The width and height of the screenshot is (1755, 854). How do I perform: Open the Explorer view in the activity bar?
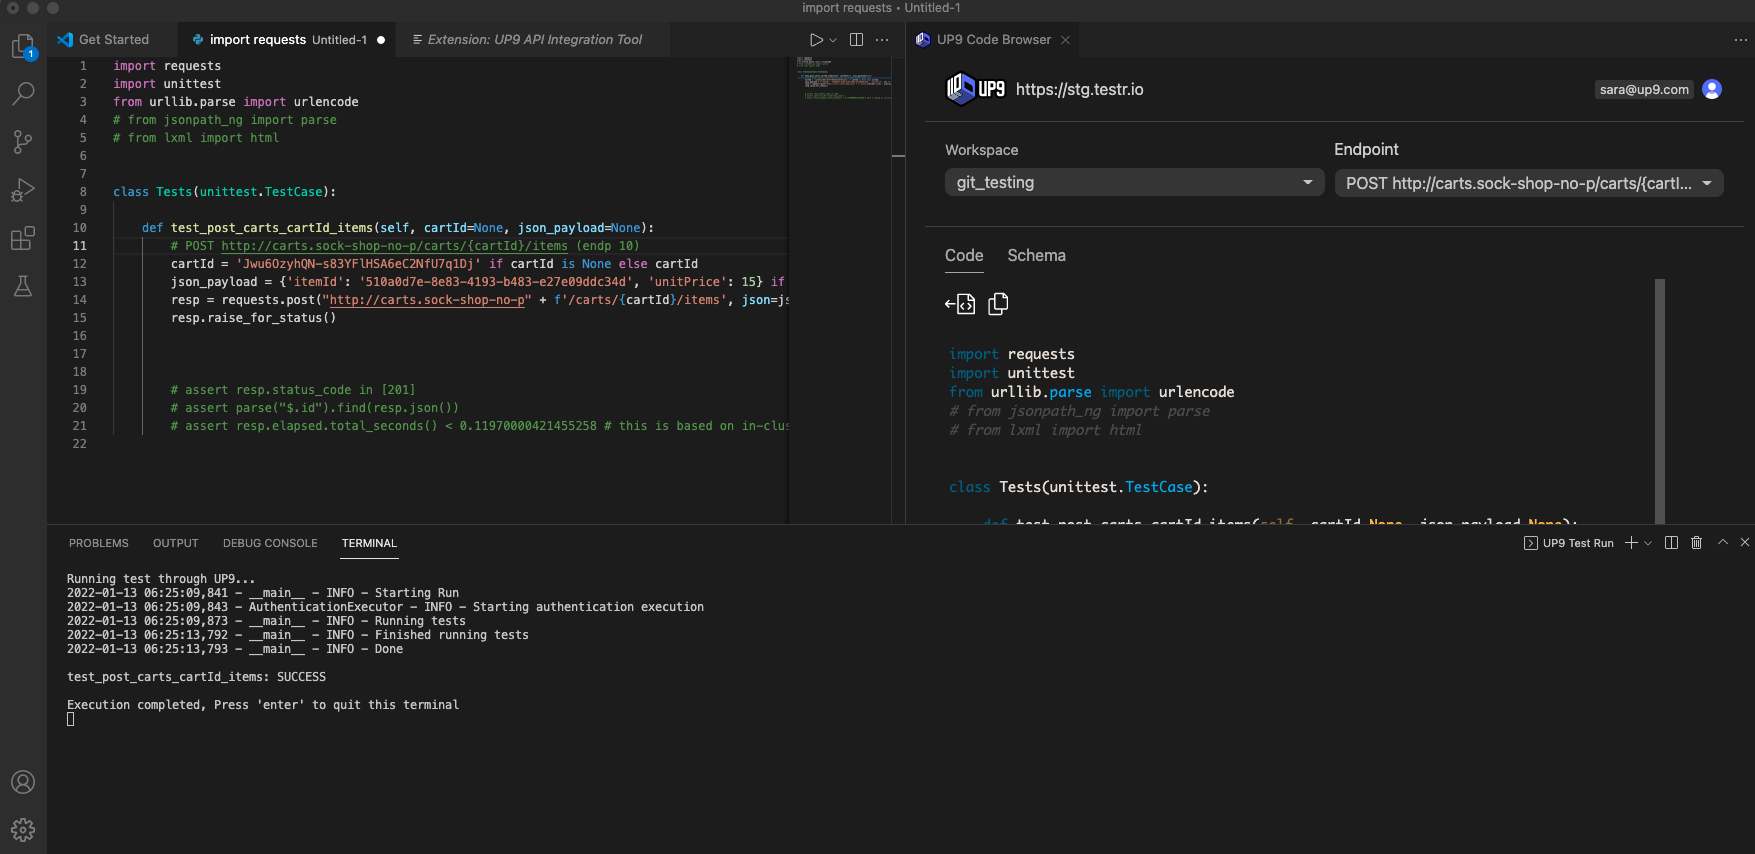tap(23, 47)
